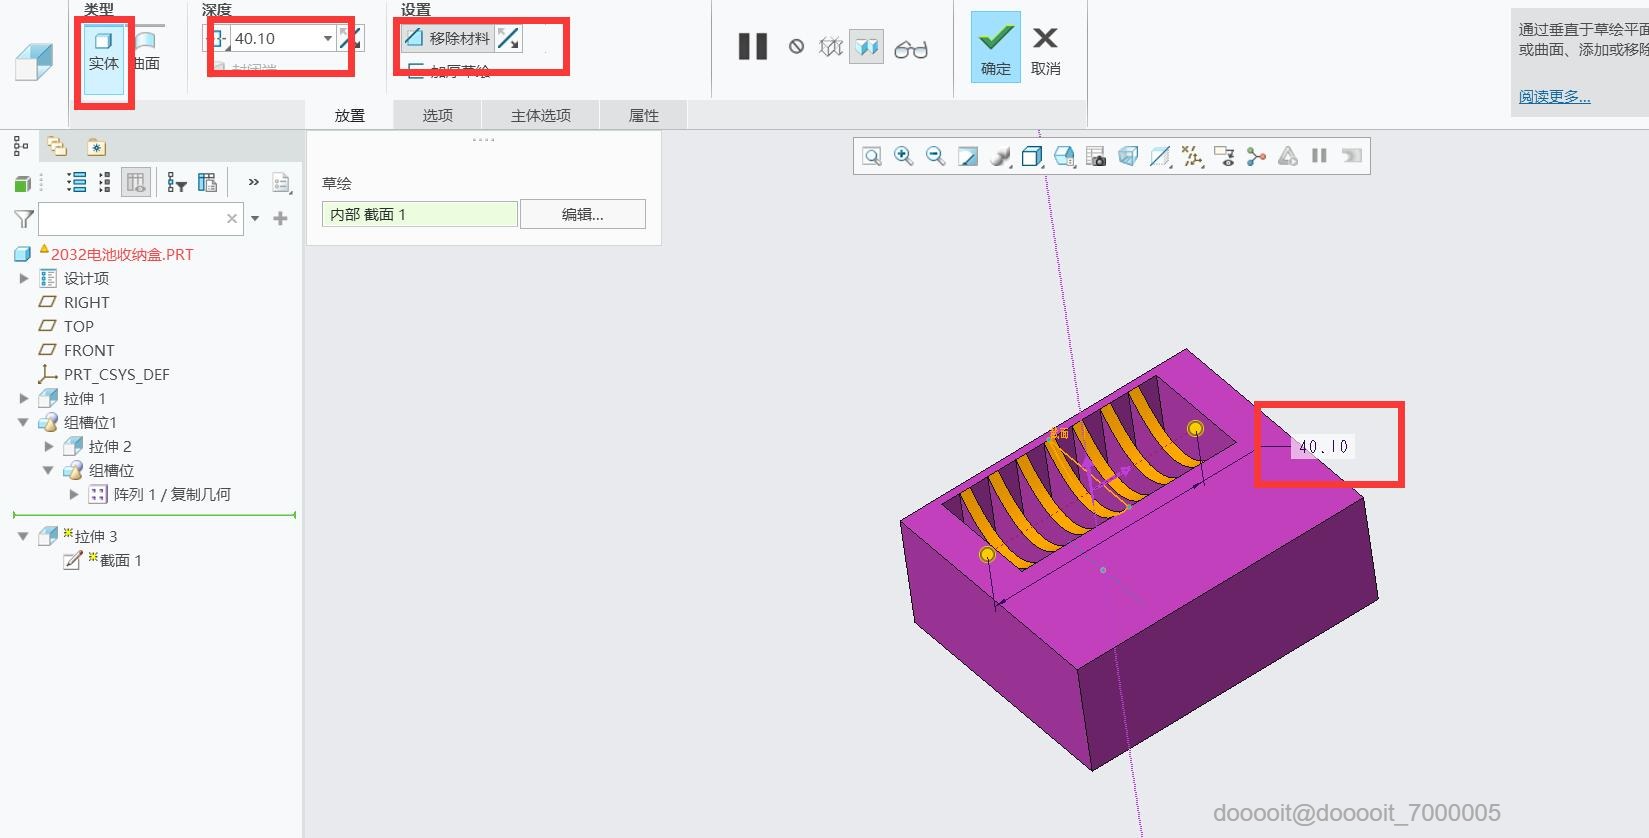
Task: Pause the feature with the pause icon
Action: (753, 47)
